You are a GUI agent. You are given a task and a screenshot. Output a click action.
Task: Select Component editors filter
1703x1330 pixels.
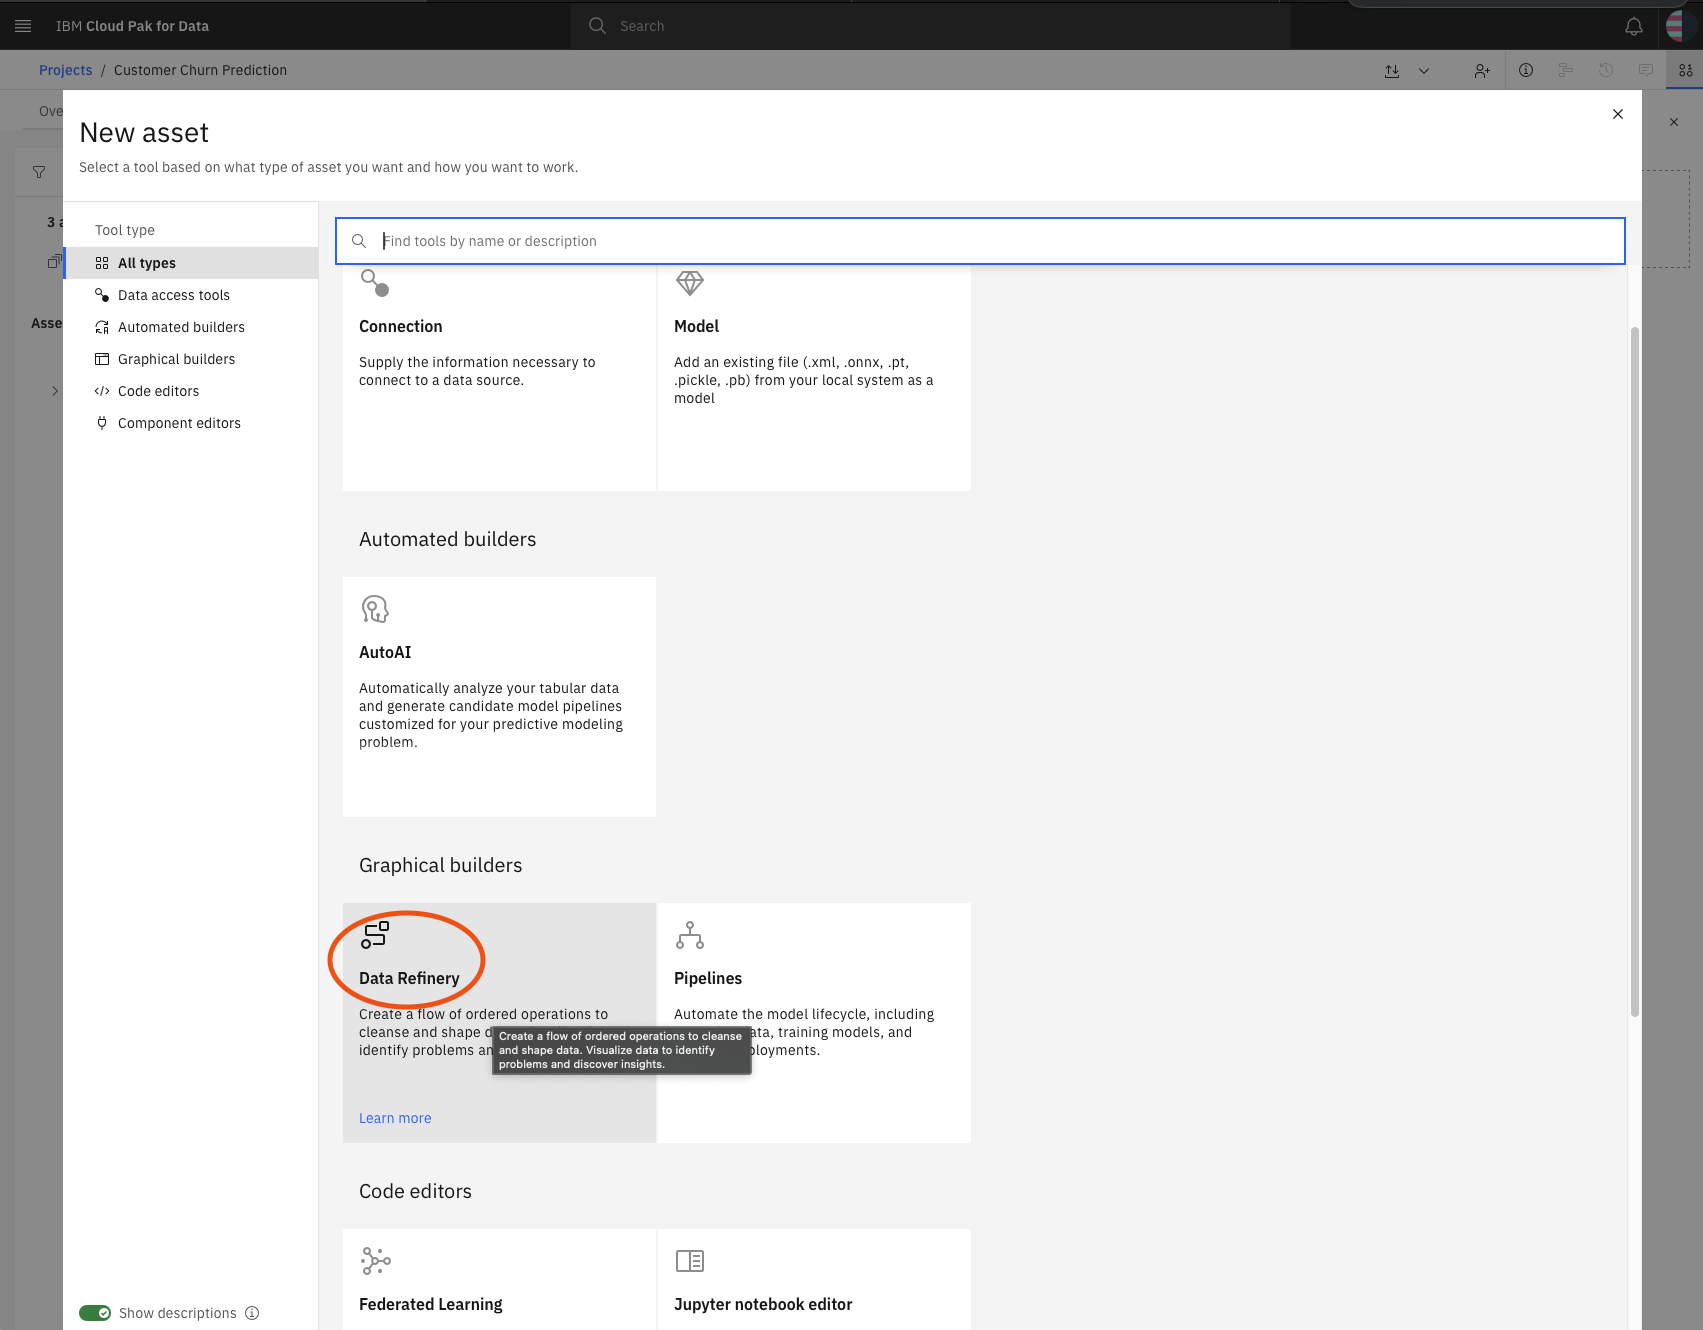(191, 423)
